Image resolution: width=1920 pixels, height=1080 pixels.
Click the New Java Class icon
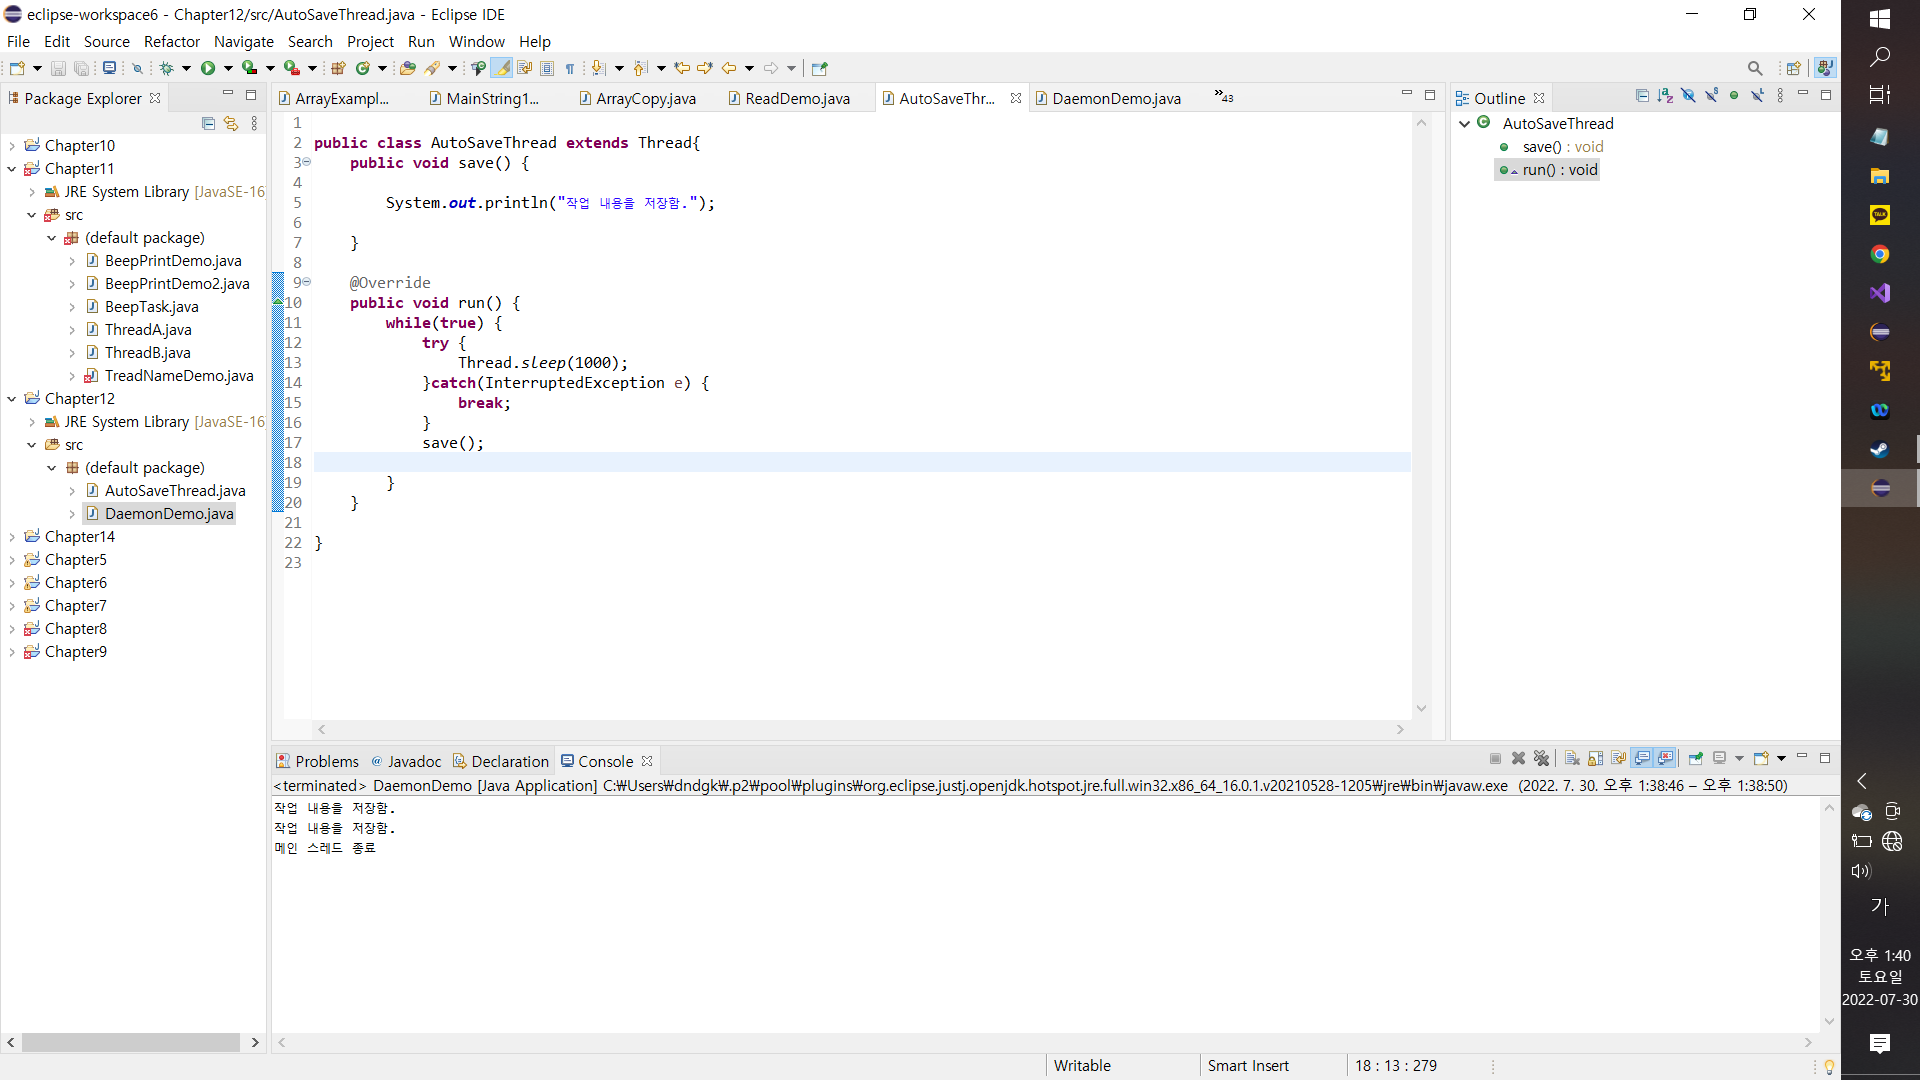pos(363,68)
